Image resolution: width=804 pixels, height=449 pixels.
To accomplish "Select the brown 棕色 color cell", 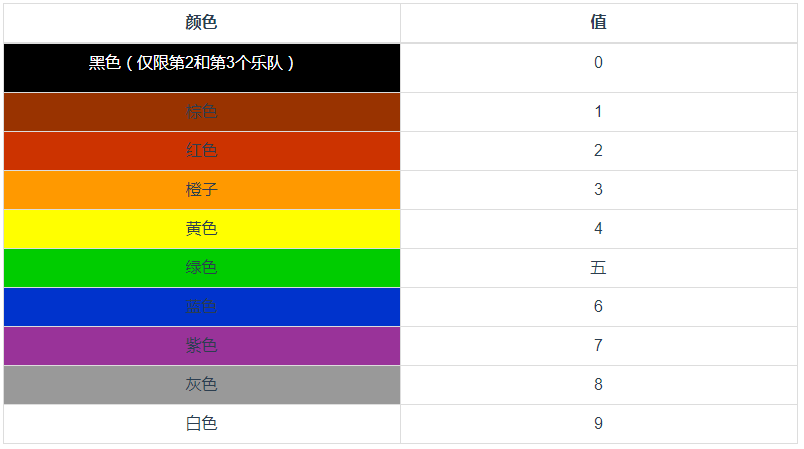I will 201,111.
